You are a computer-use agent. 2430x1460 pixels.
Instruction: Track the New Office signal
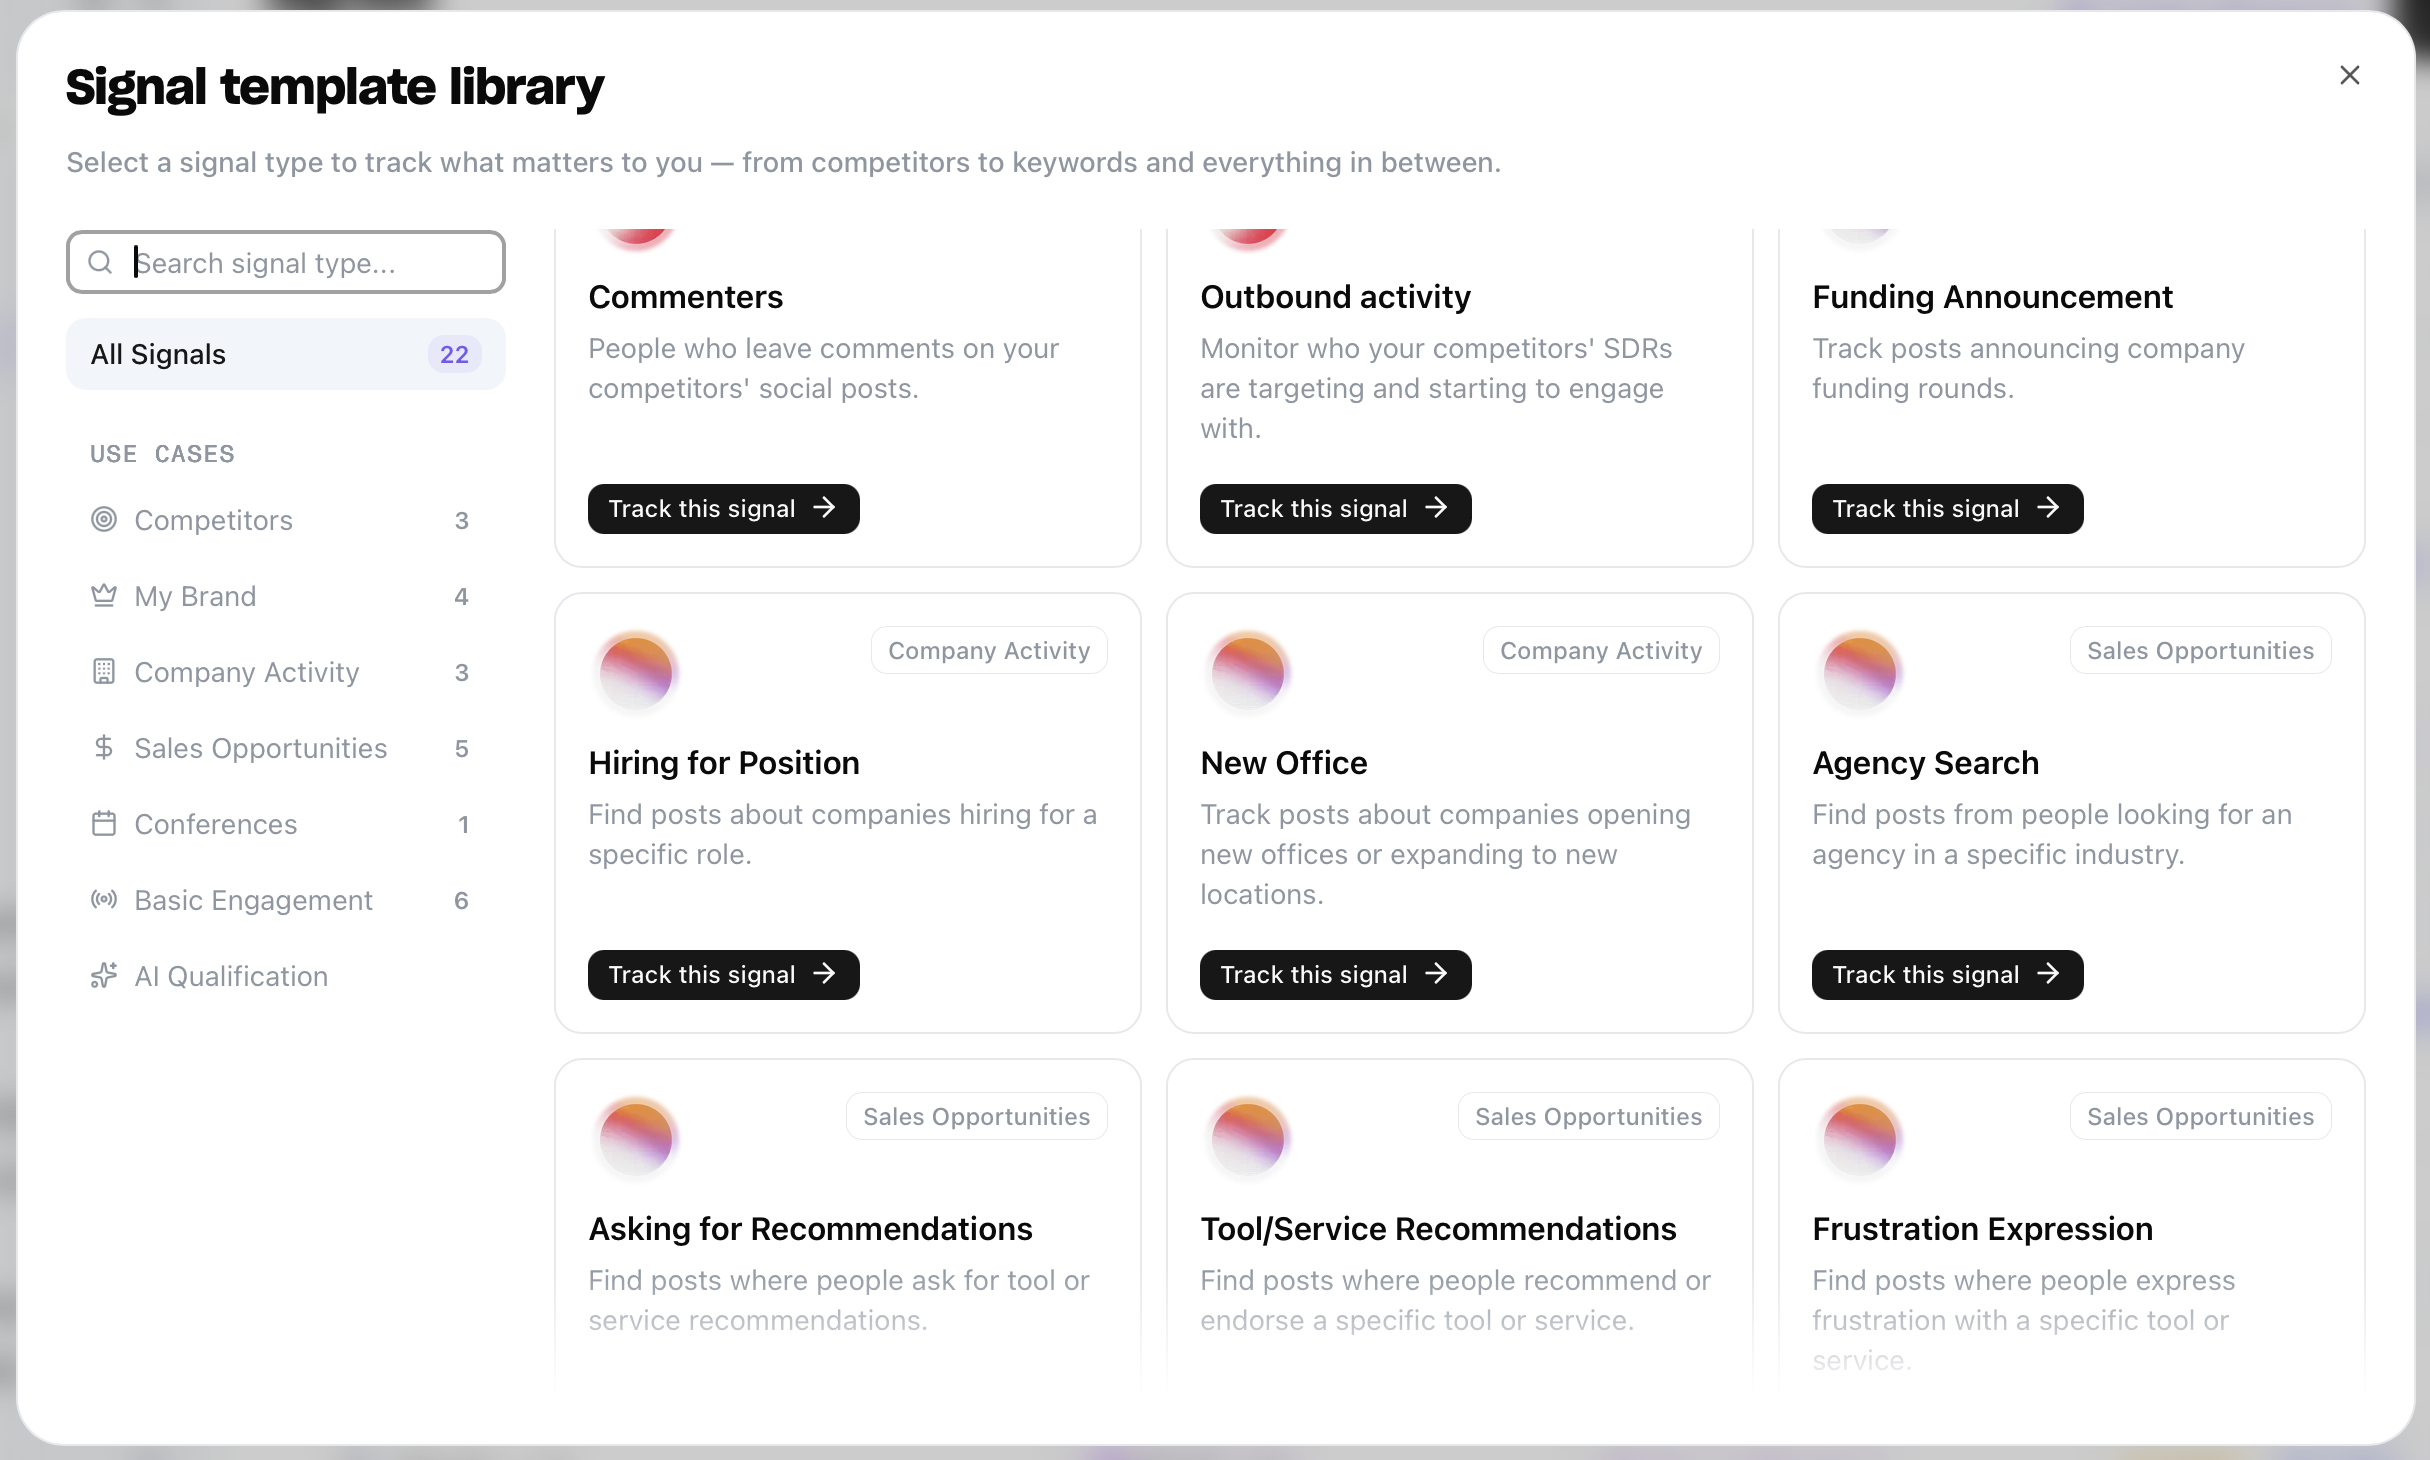click(1335, 974)
